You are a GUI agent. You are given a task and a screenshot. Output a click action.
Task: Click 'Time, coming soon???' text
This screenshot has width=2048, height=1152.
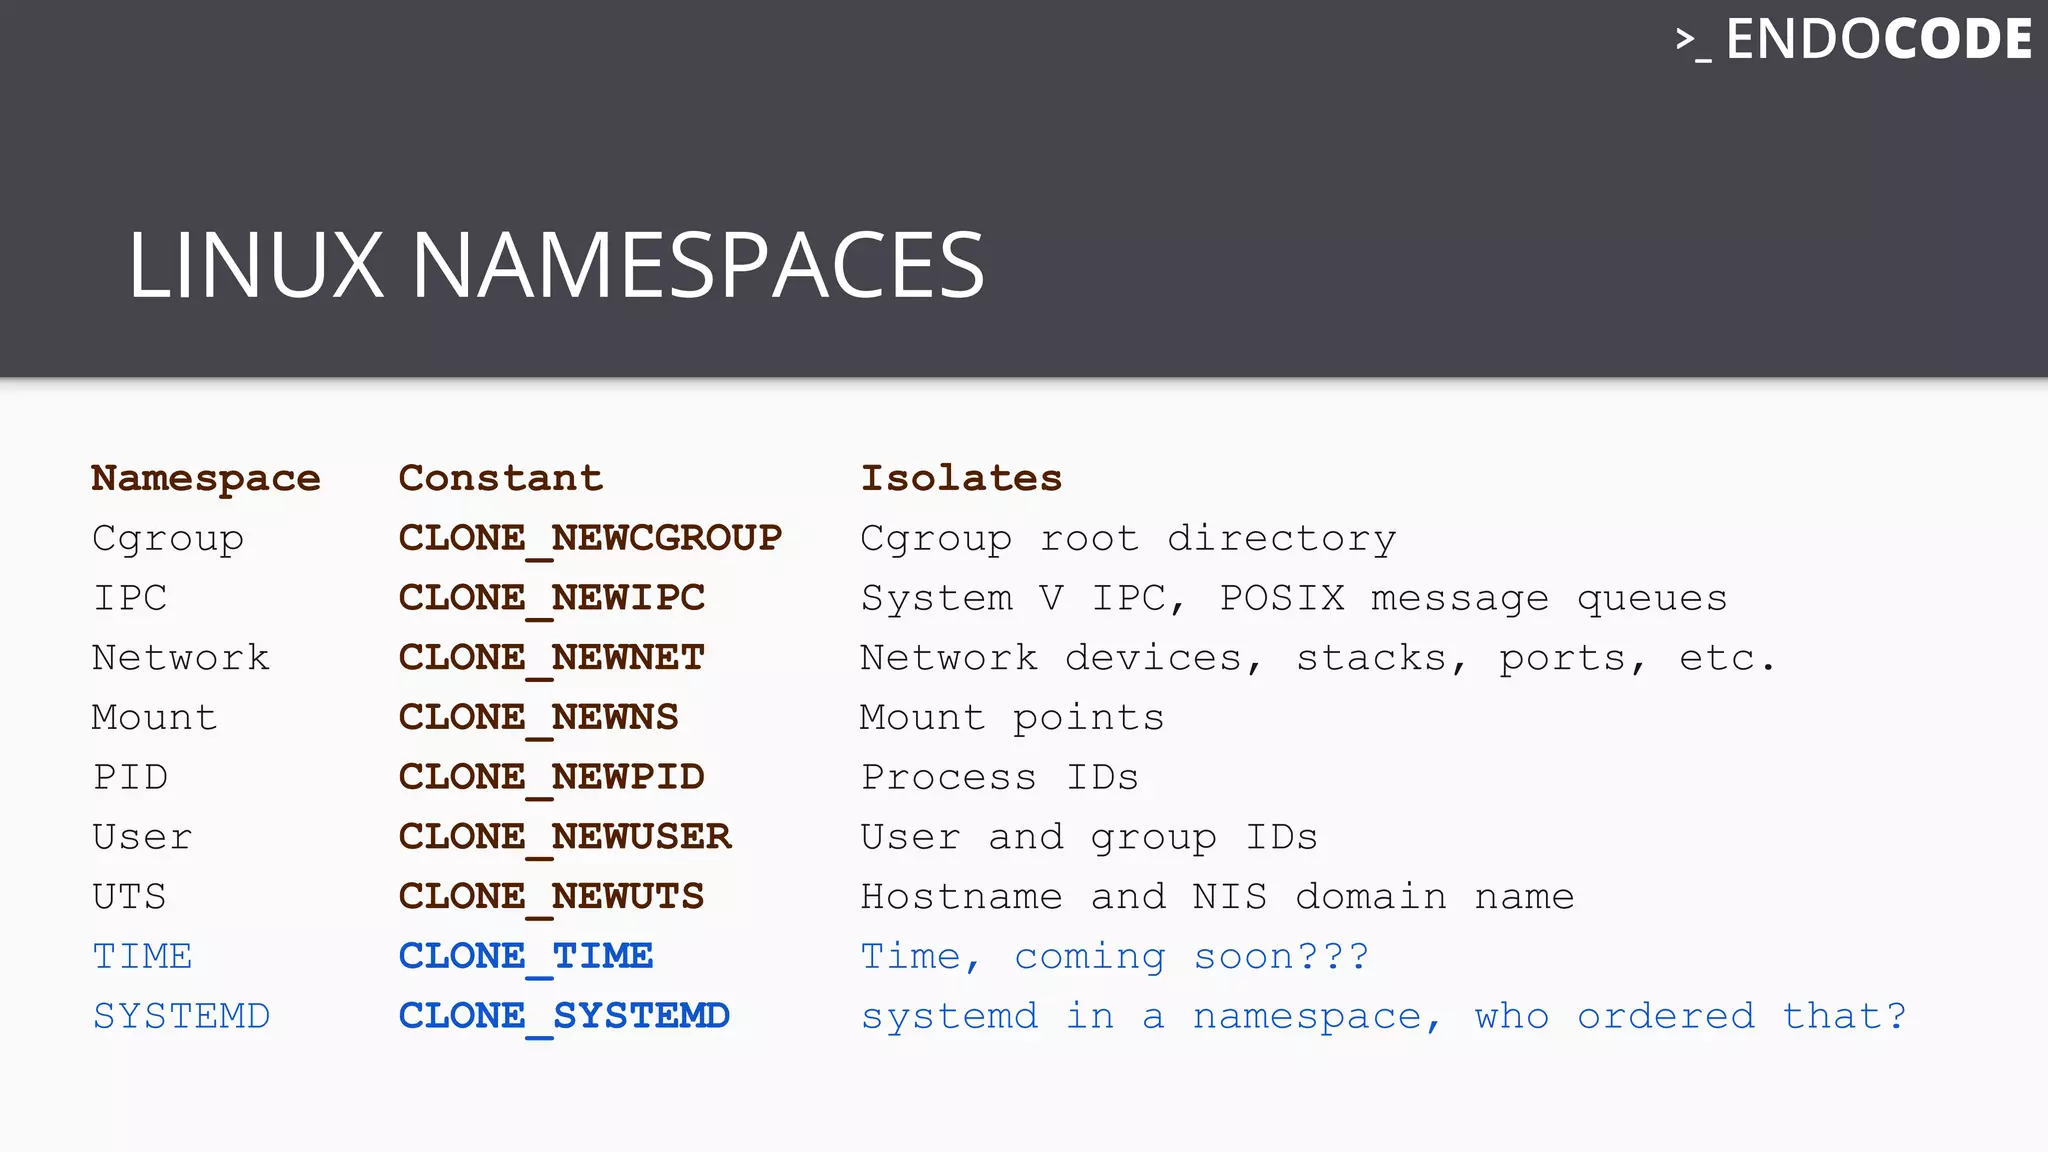(x=1115, y=958)
